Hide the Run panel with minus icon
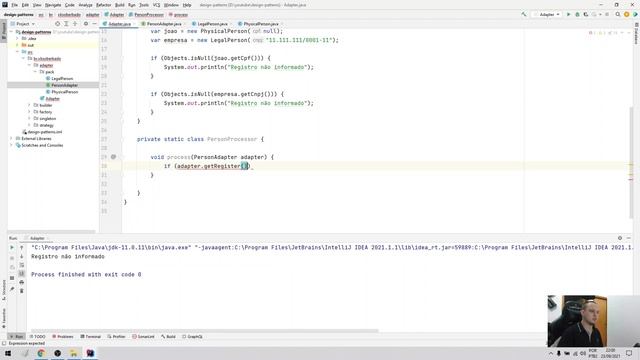The height and width of the screenshot is (360, 640). [x=629, y=238]
